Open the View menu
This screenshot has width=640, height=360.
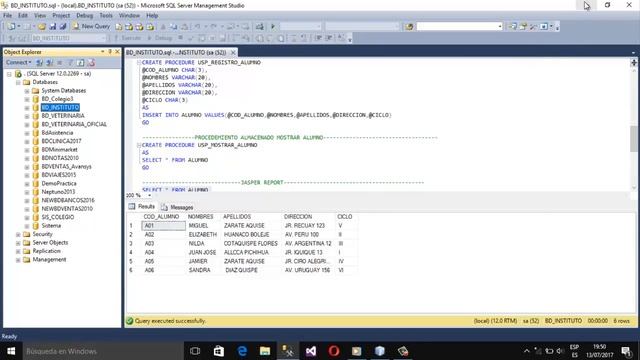coord(40,16)
